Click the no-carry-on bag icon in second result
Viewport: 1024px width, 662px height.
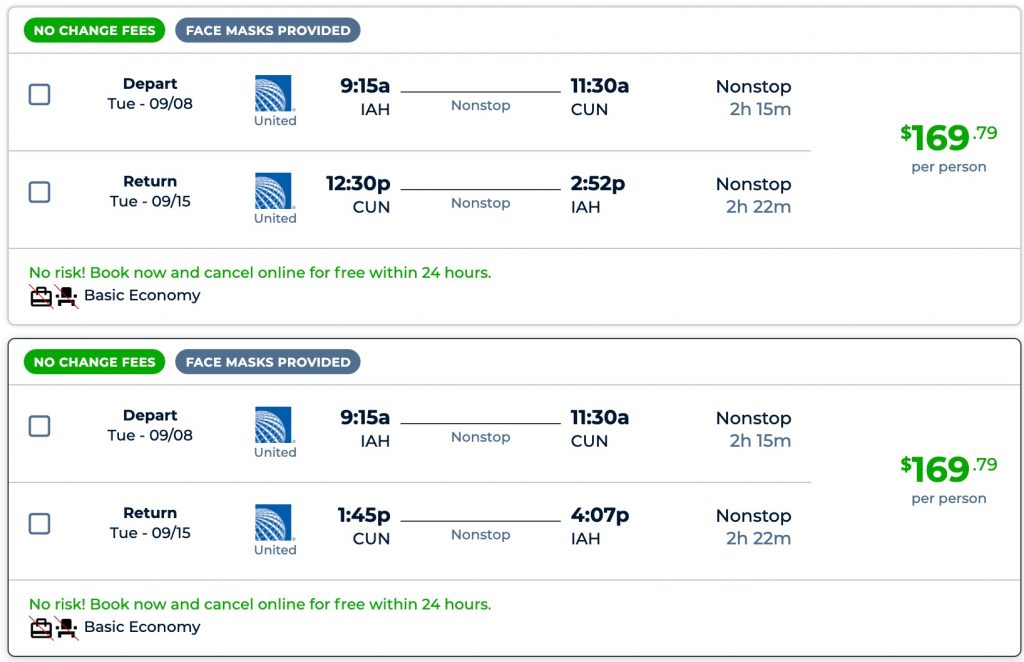point(41,628)
